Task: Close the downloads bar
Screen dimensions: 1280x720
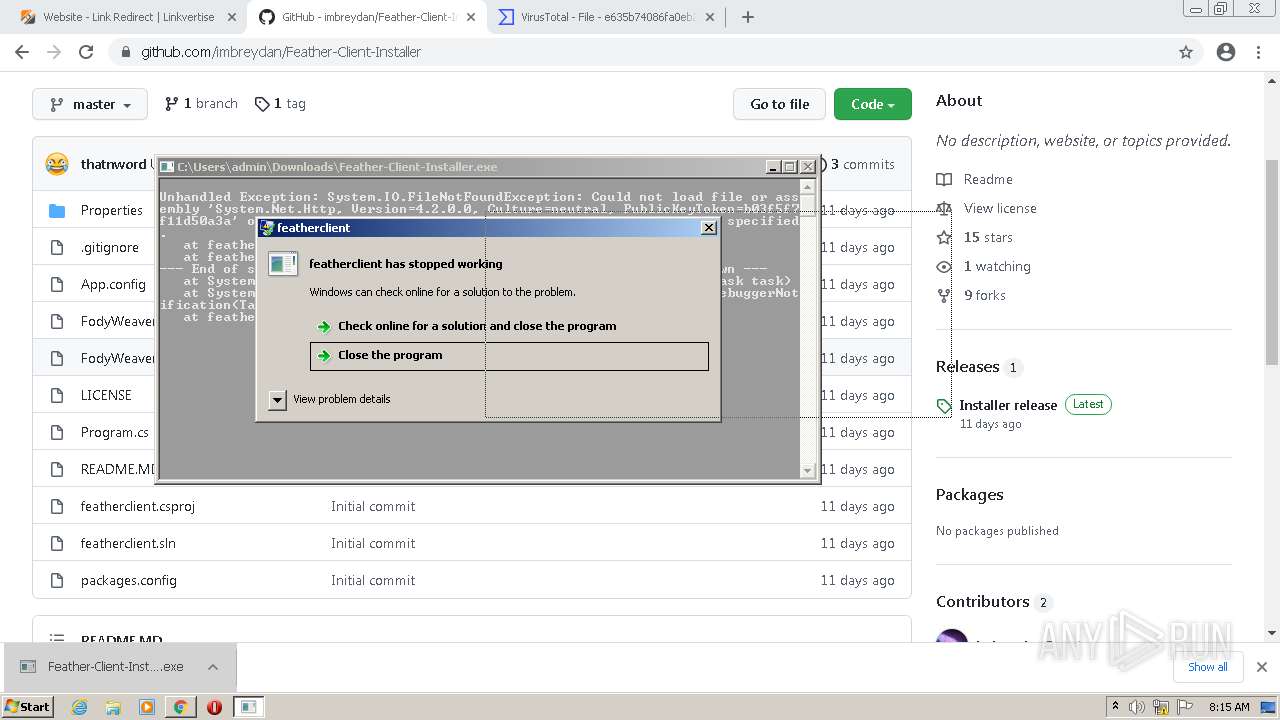Action: pos(1262,667)
